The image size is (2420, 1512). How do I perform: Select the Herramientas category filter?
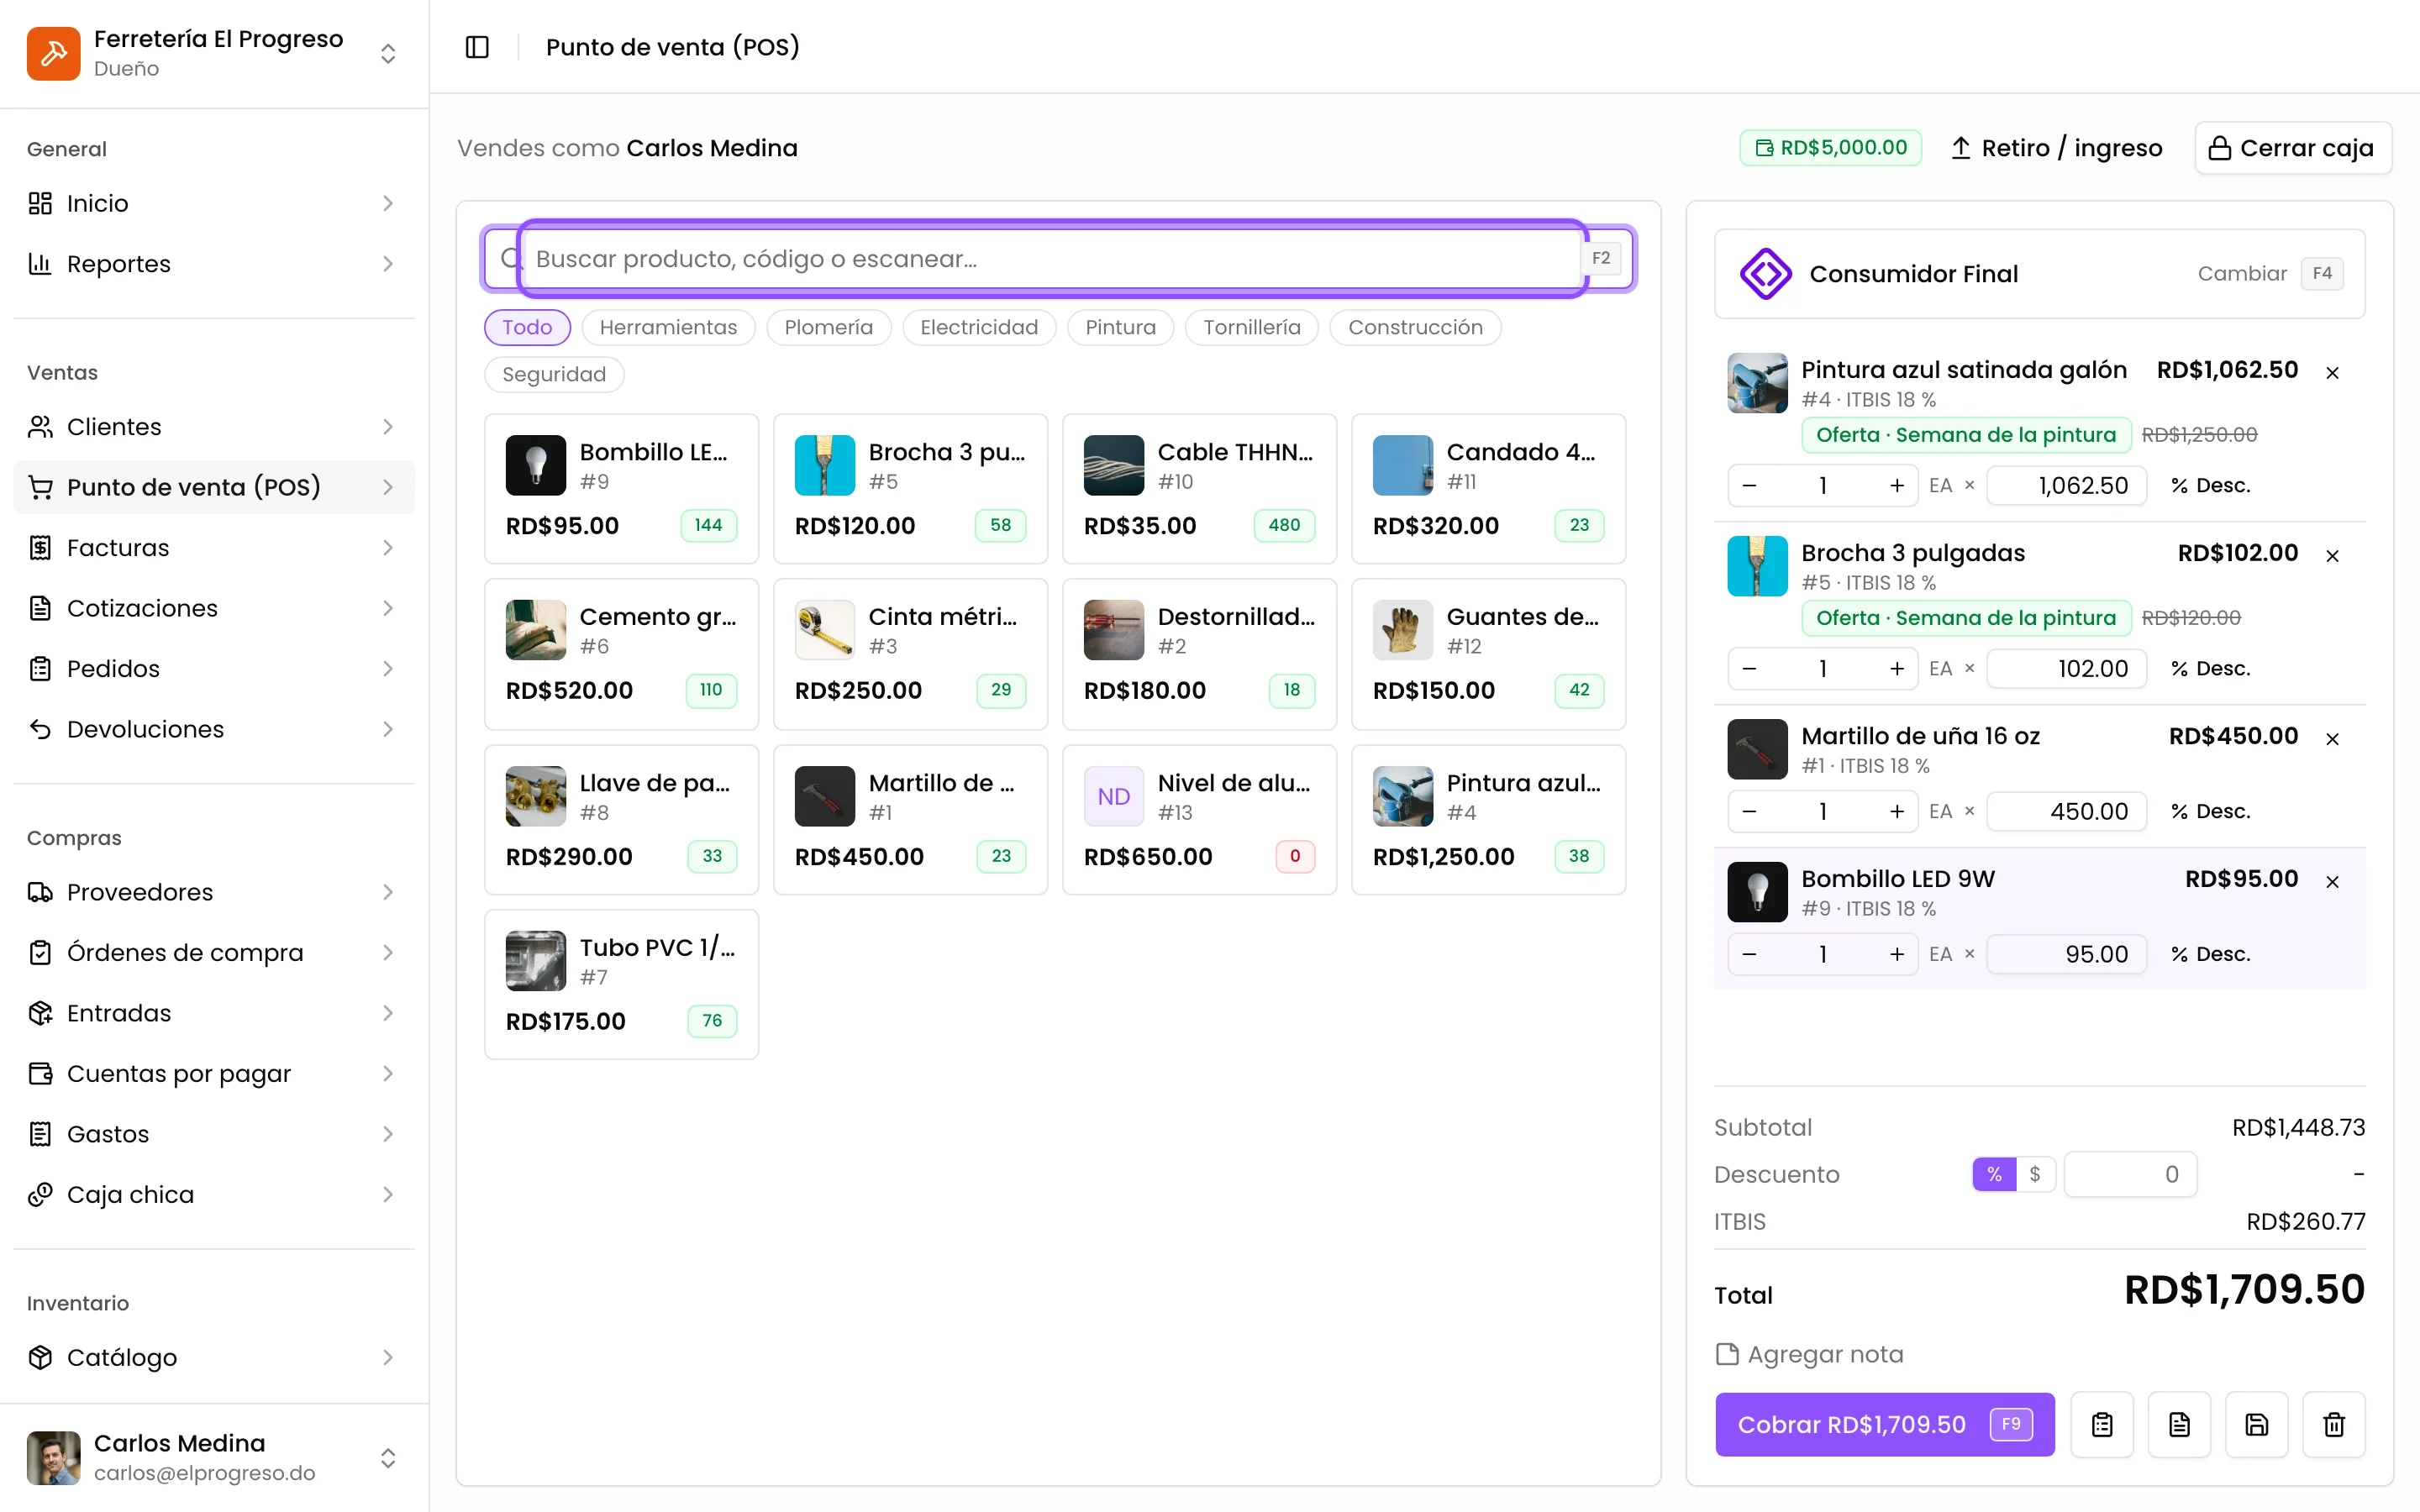click(668, 327)
